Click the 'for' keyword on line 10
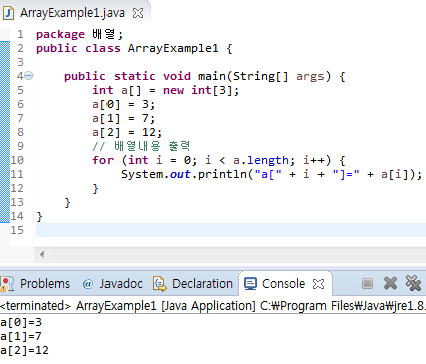 (103, 160)
